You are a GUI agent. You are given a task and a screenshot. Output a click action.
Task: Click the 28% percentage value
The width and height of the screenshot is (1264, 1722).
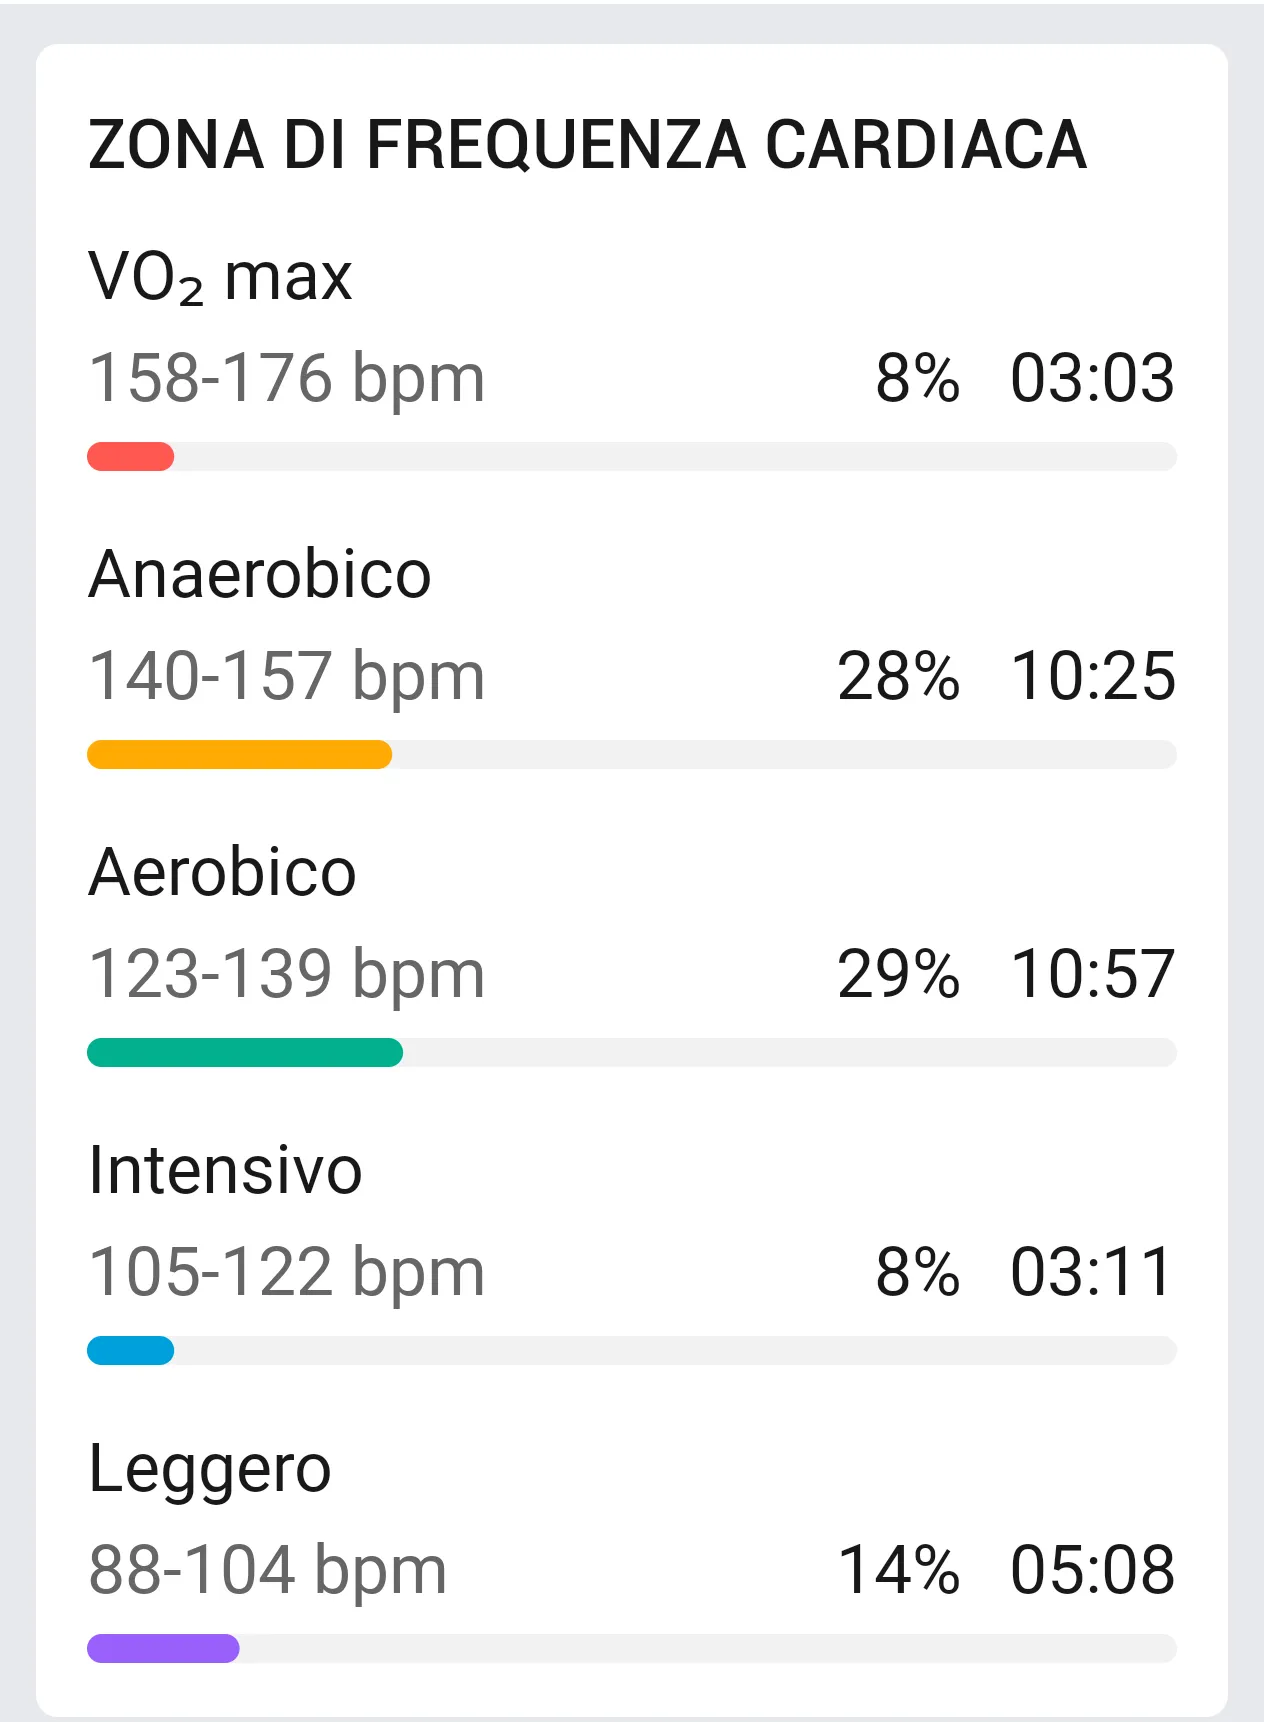click(x=898, y=677)
